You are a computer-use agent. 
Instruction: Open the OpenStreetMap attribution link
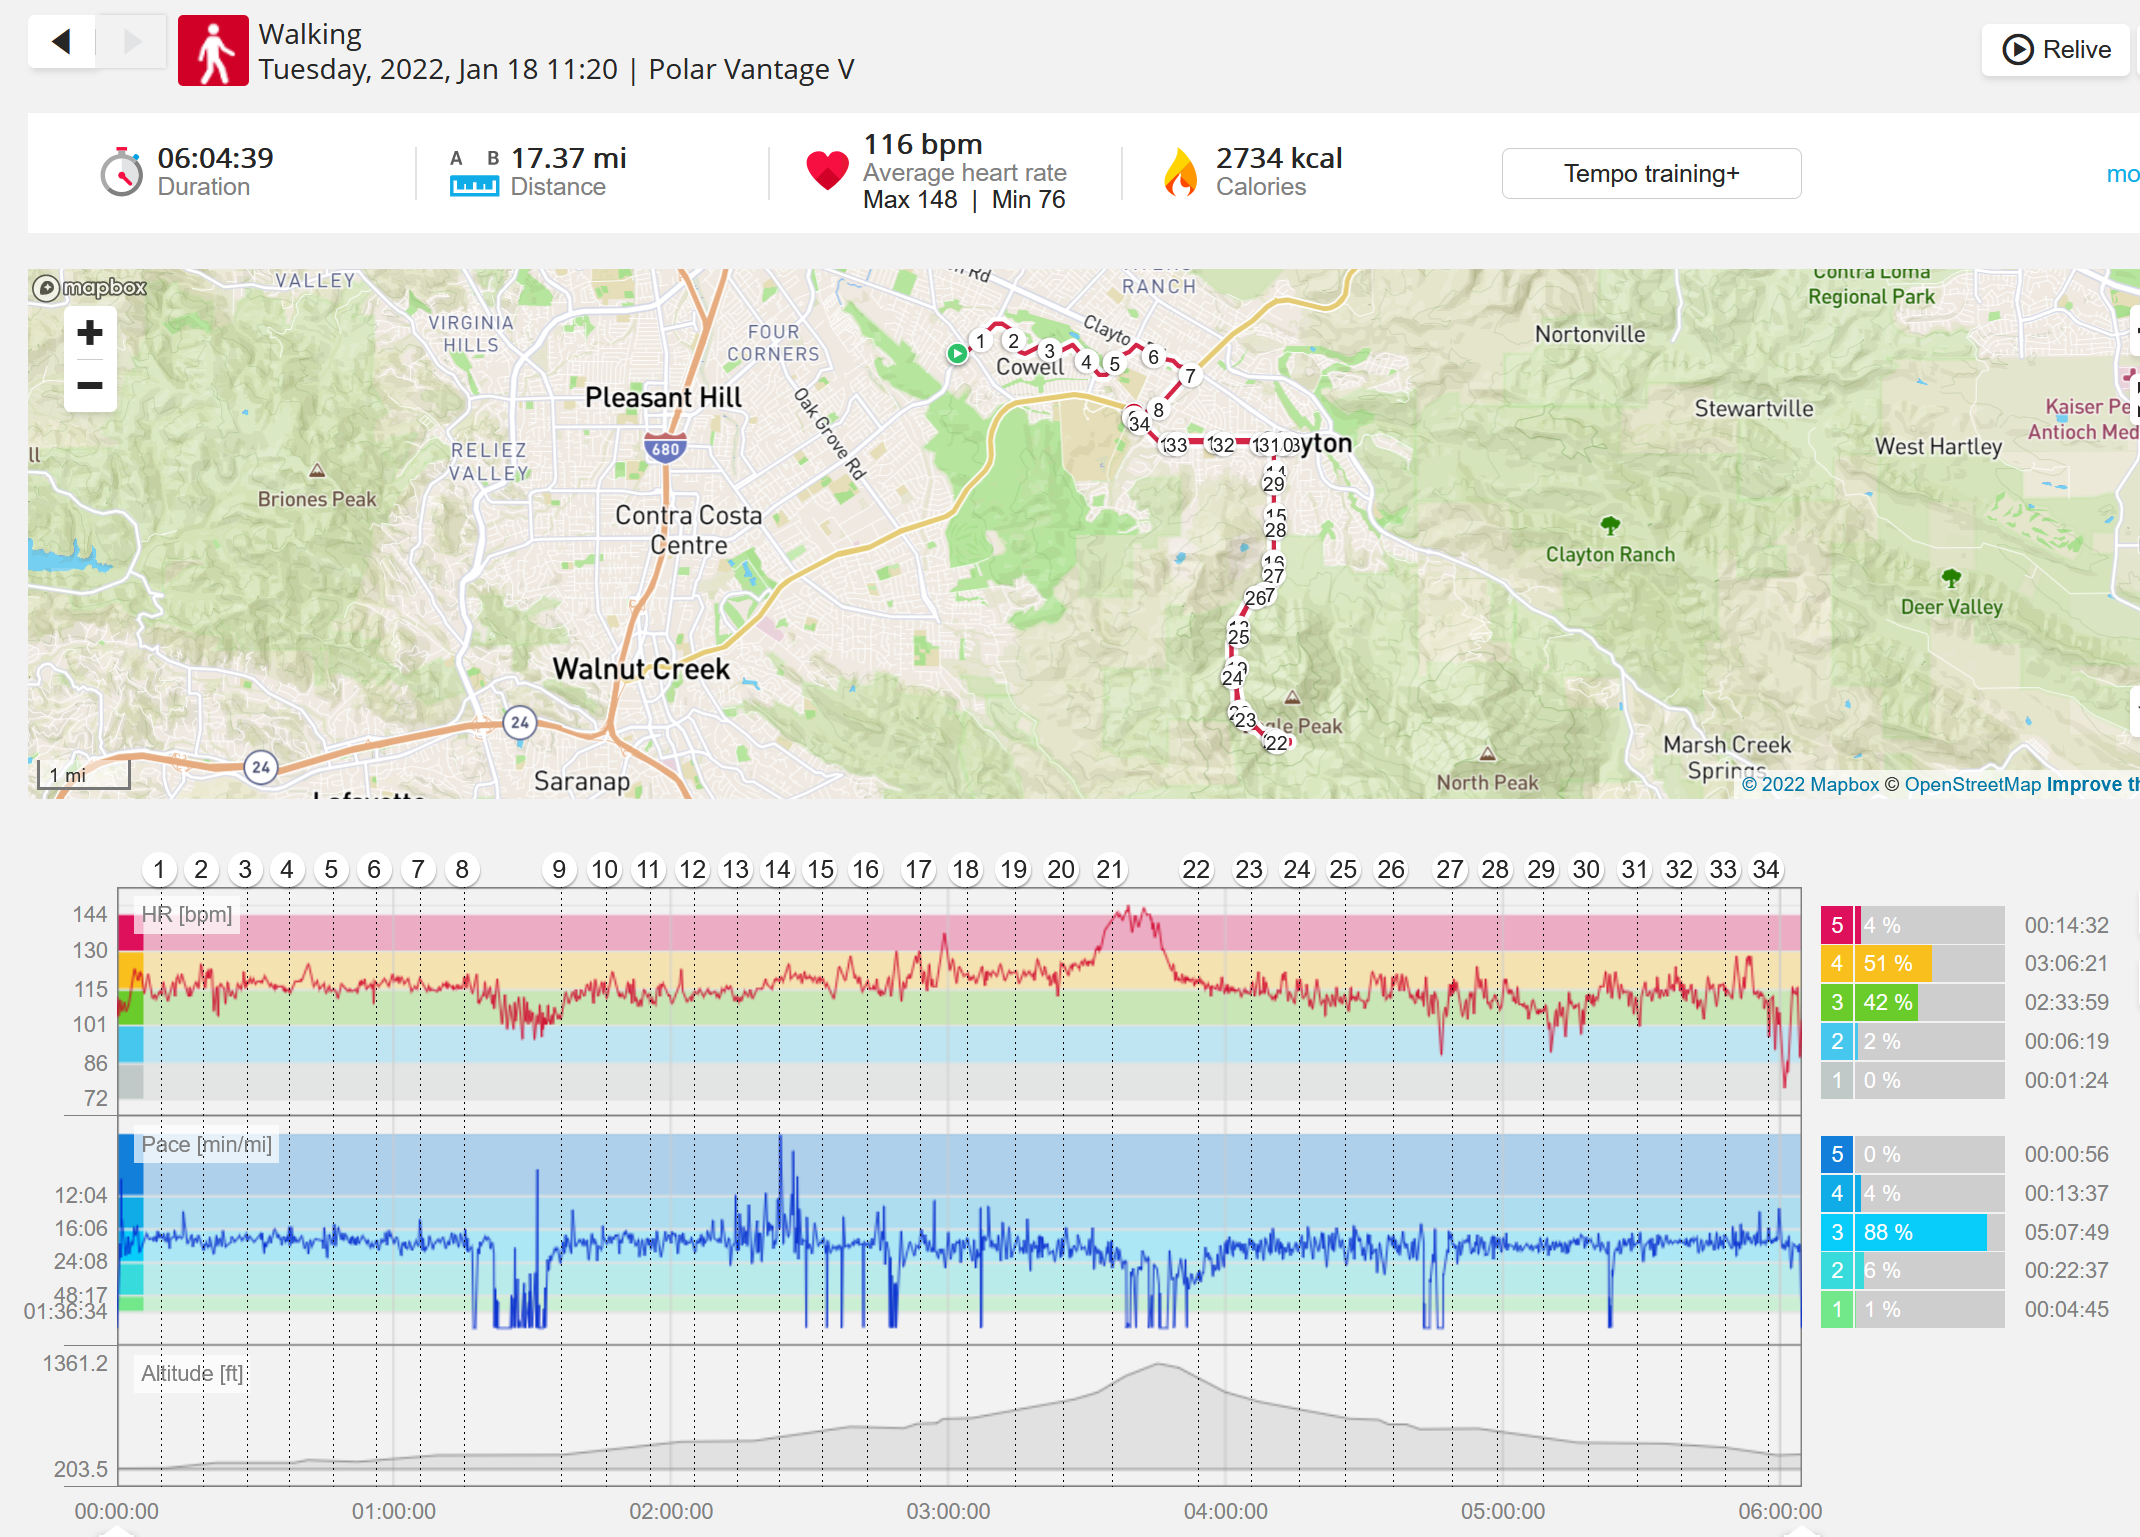(1972, 784)
